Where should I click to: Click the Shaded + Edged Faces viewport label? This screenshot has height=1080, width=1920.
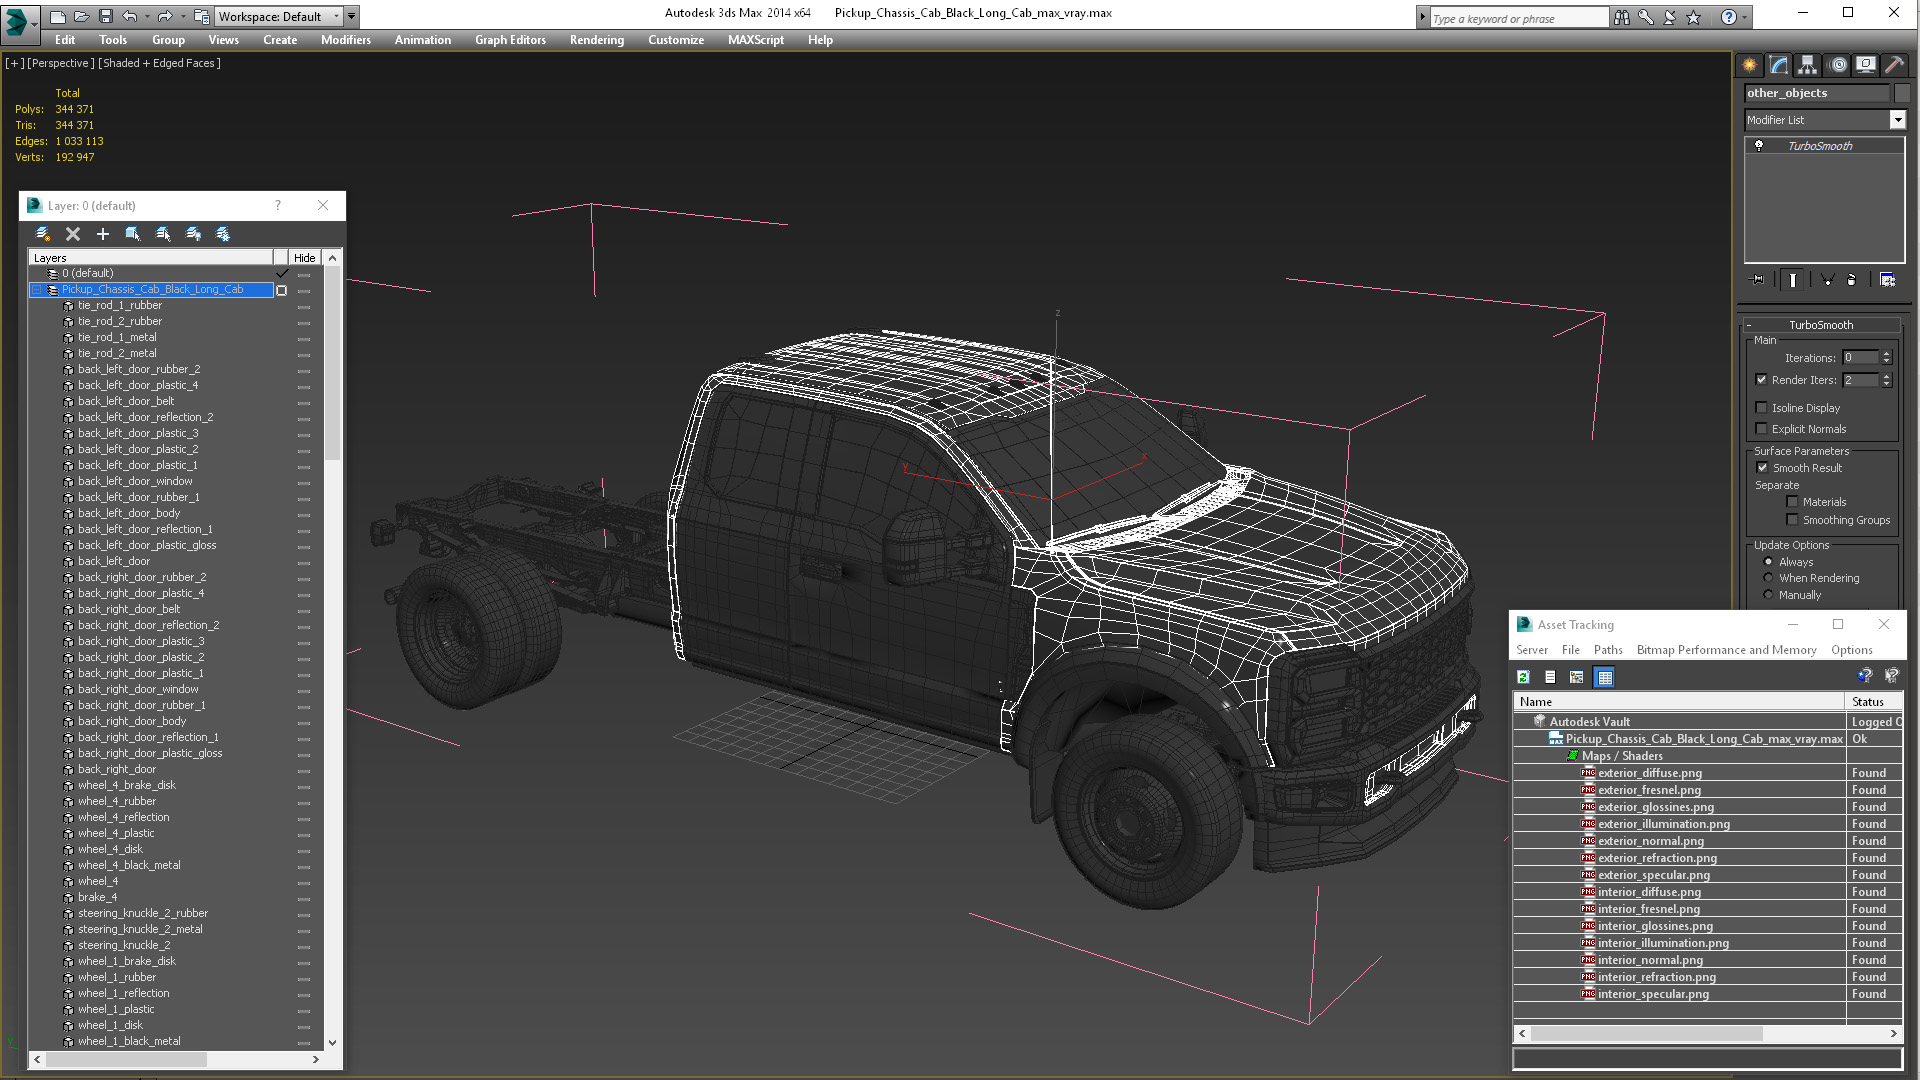(160, 63)
